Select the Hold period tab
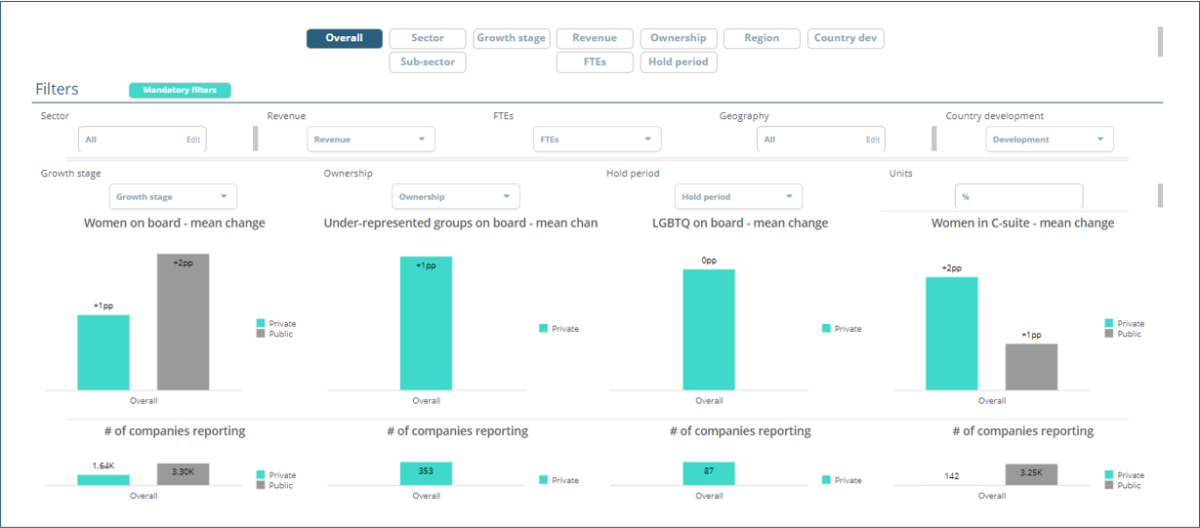The height and width of the screenshot is (528, 1200). click(678, 62)
